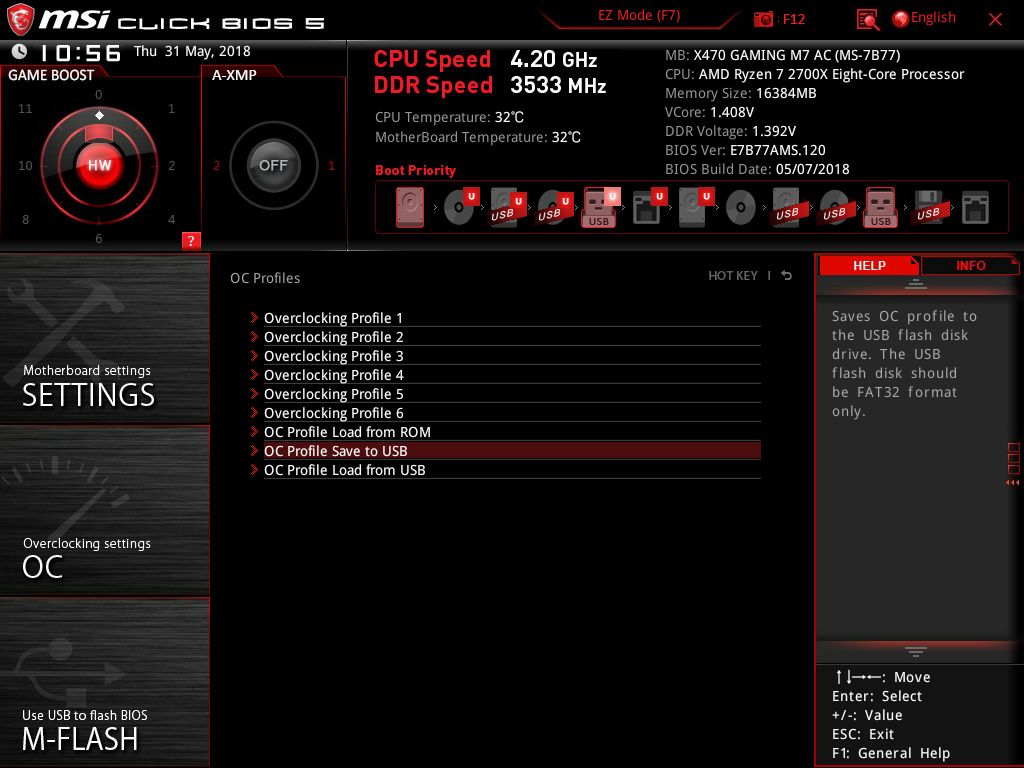Expand Overclocking Profile 6

512,413
